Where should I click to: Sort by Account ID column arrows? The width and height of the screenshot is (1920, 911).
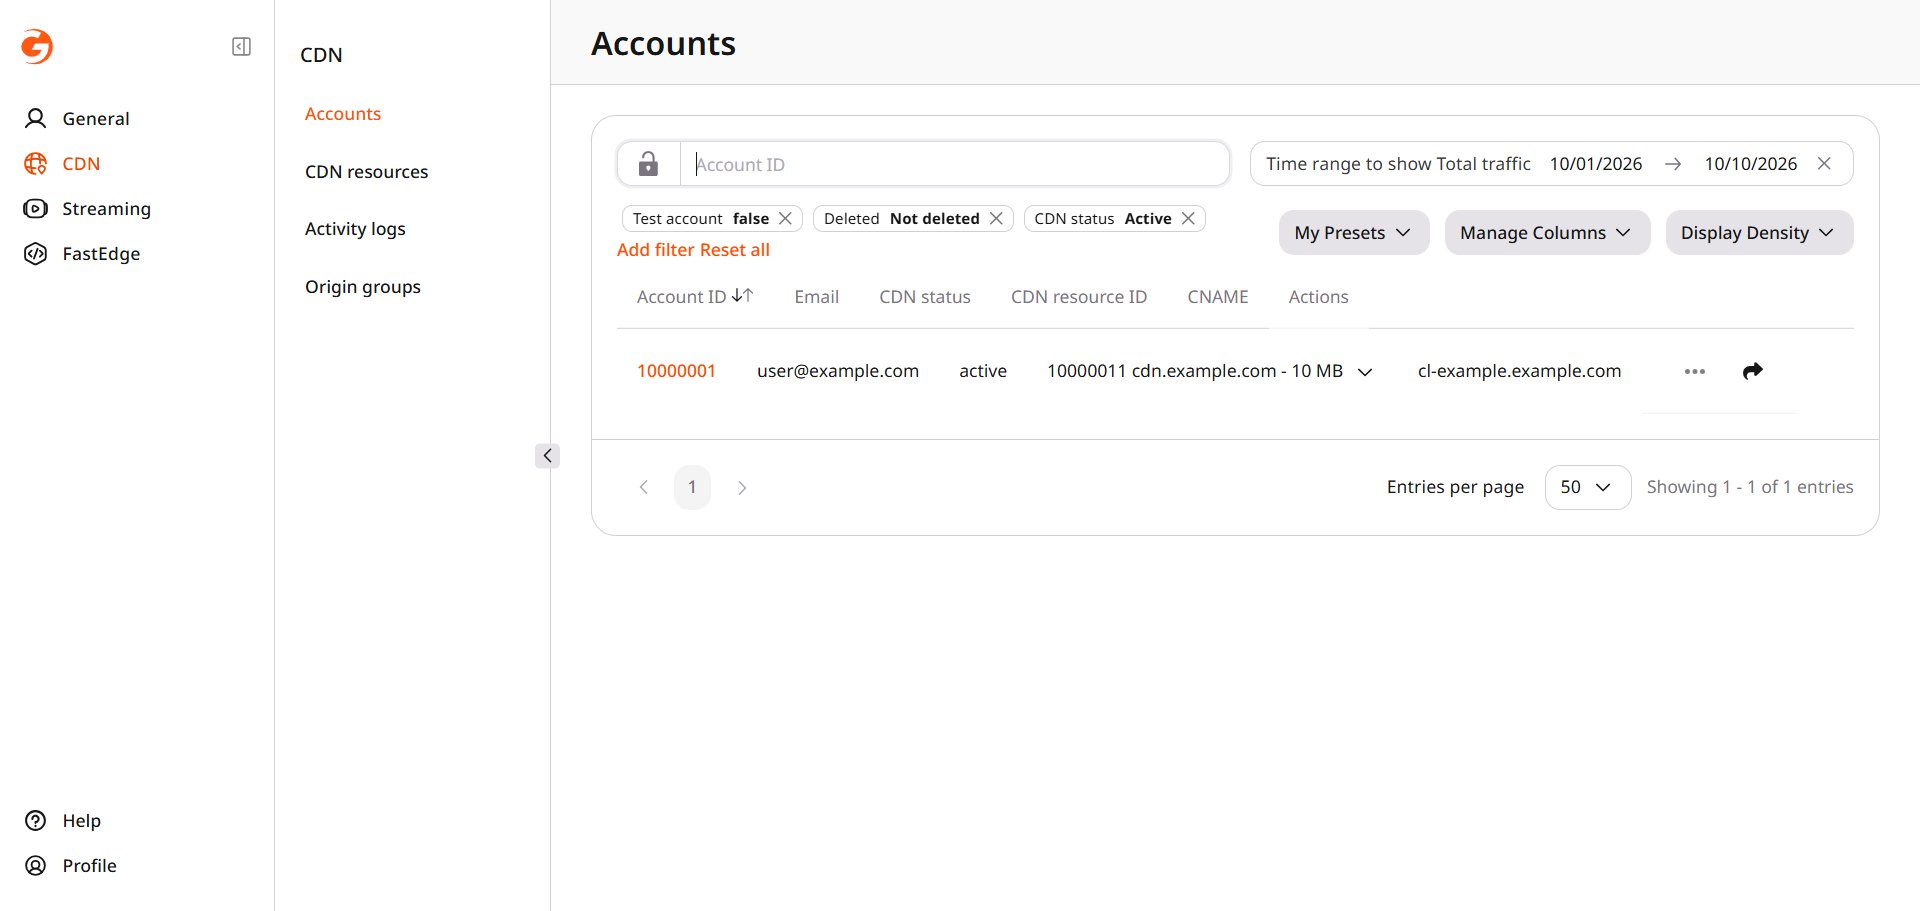742,296
